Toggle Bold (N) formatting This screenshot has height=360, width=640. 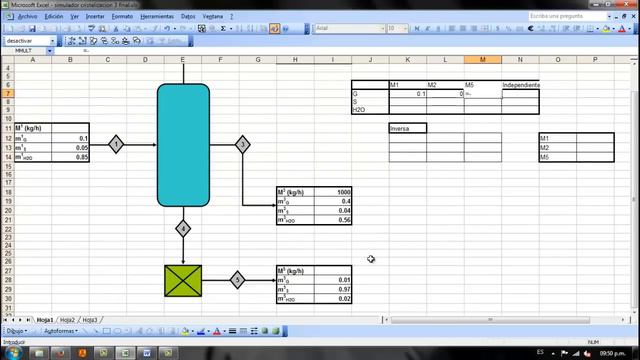coord(417,29)
